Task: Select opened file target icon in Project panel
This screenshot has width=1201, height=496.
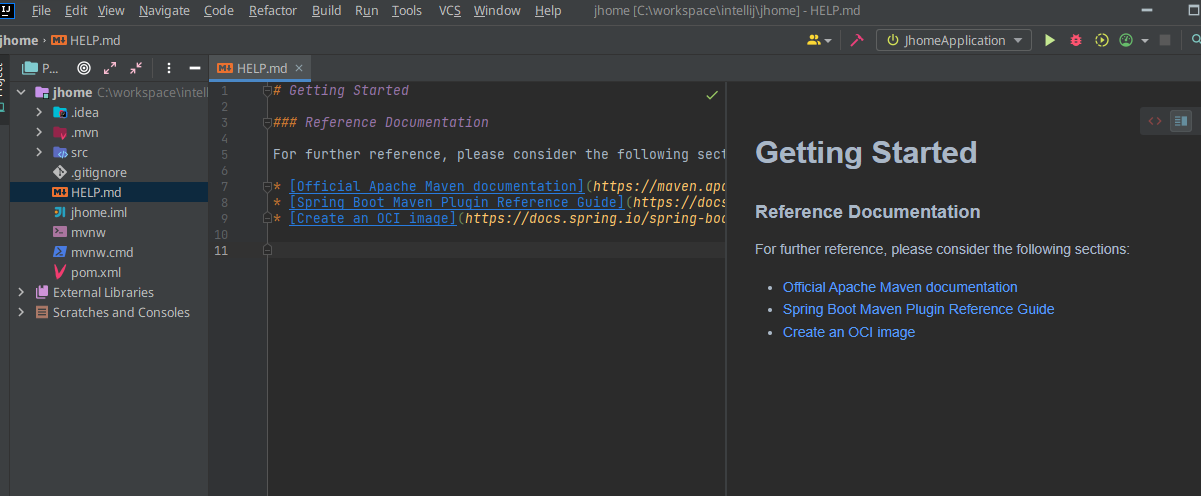Action: (84, 68)
